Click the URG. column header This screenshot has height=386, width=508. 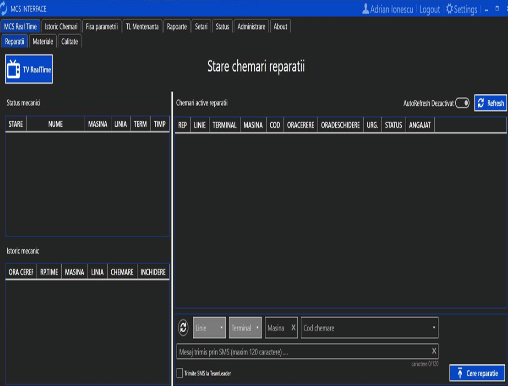point(372,125)
